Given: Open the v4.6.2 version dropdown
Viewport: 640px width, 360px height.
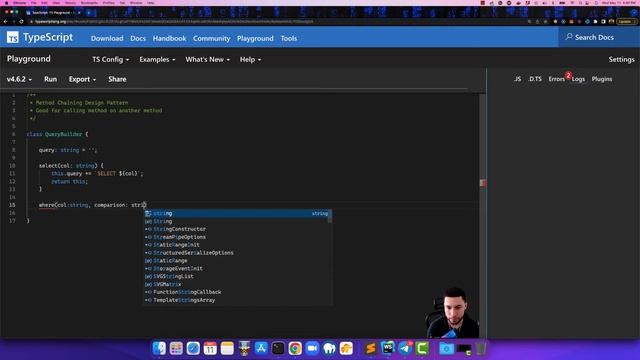Looking at the screenshot, I should tap(19, 79).
